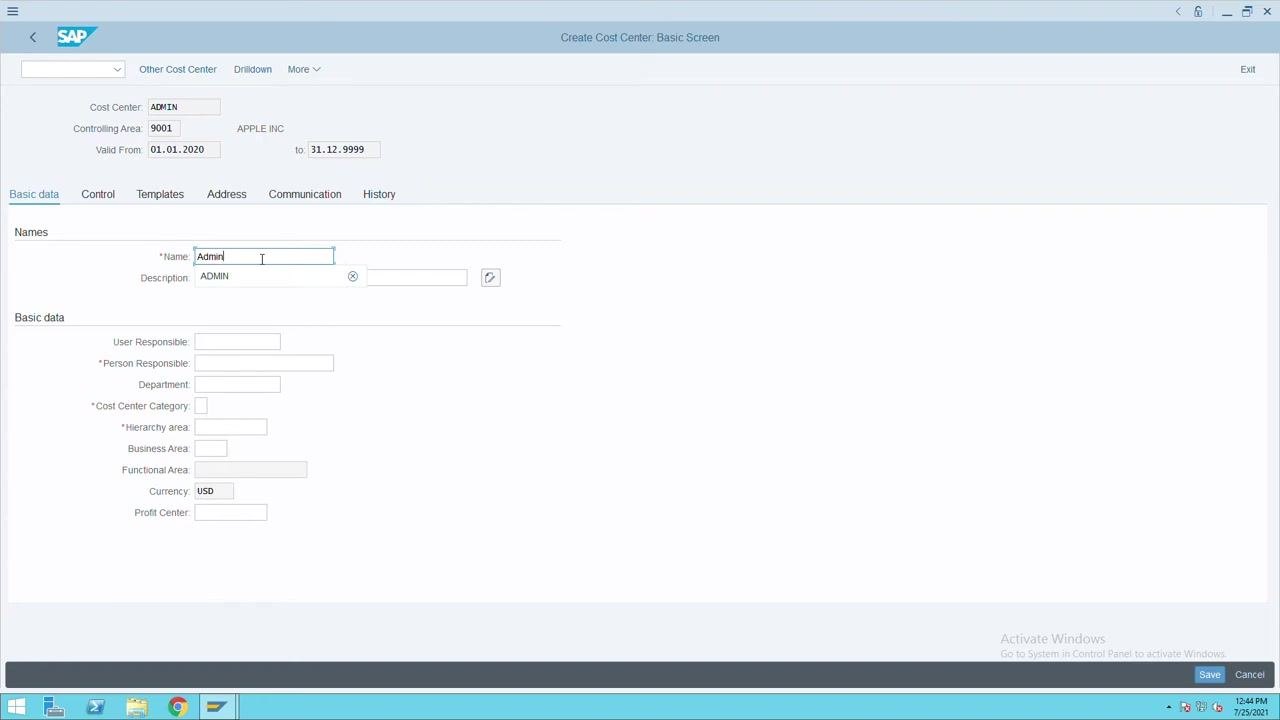Click the Drilldown button
The width and height of the screenshot is (1280, 720).
click(x=253, y=69)
